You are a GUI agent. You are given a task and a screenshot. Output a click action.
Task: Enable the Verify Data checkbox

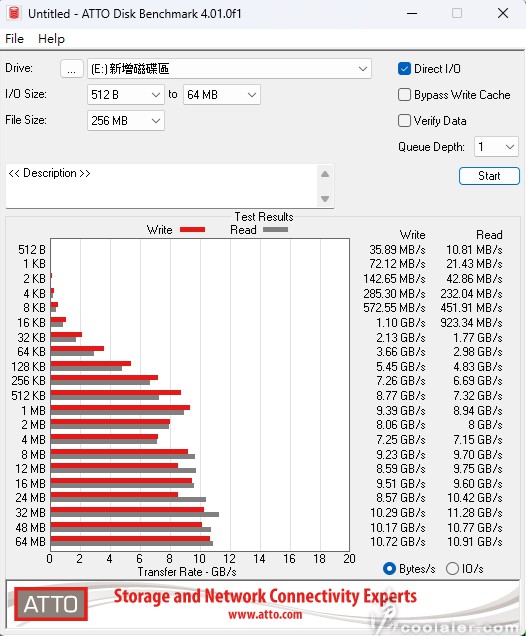click(404, 121)
